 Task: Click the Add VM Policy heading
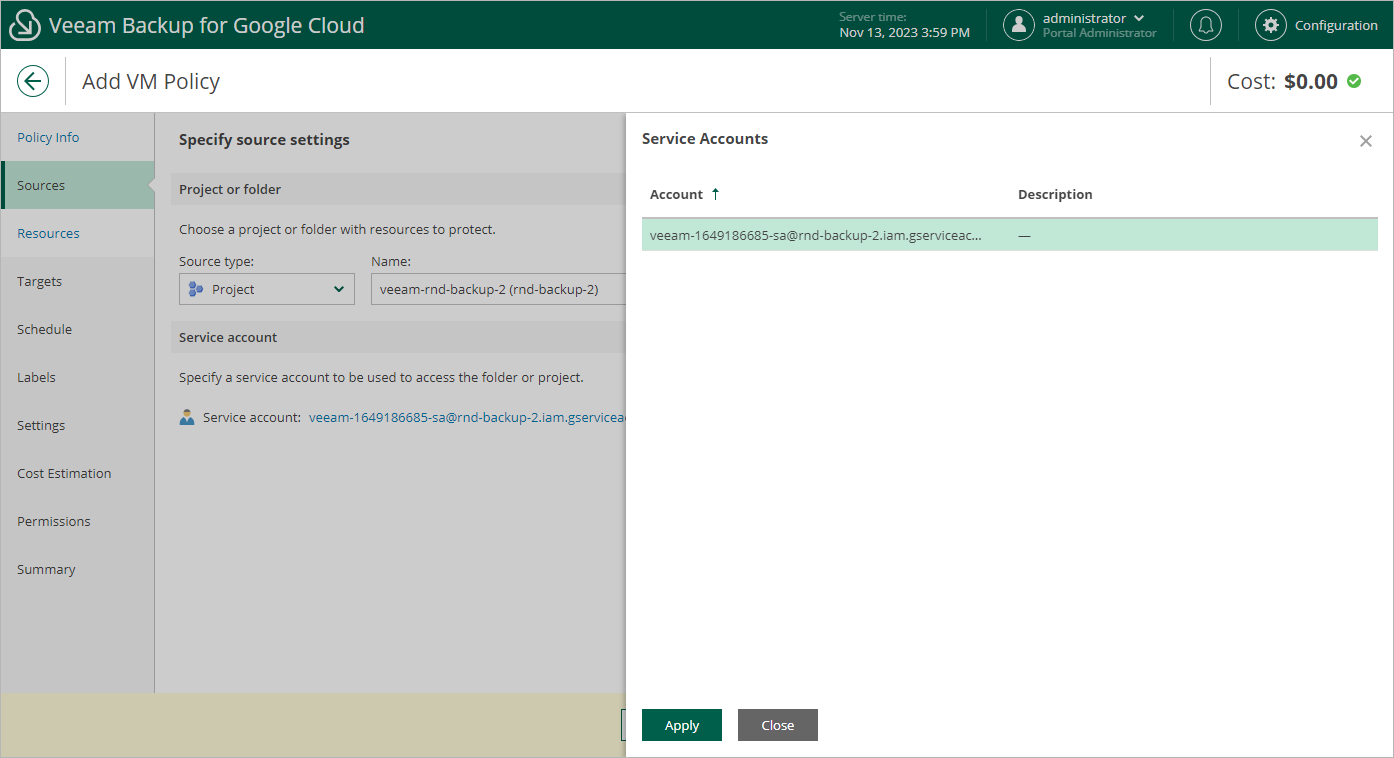point(151,81)
